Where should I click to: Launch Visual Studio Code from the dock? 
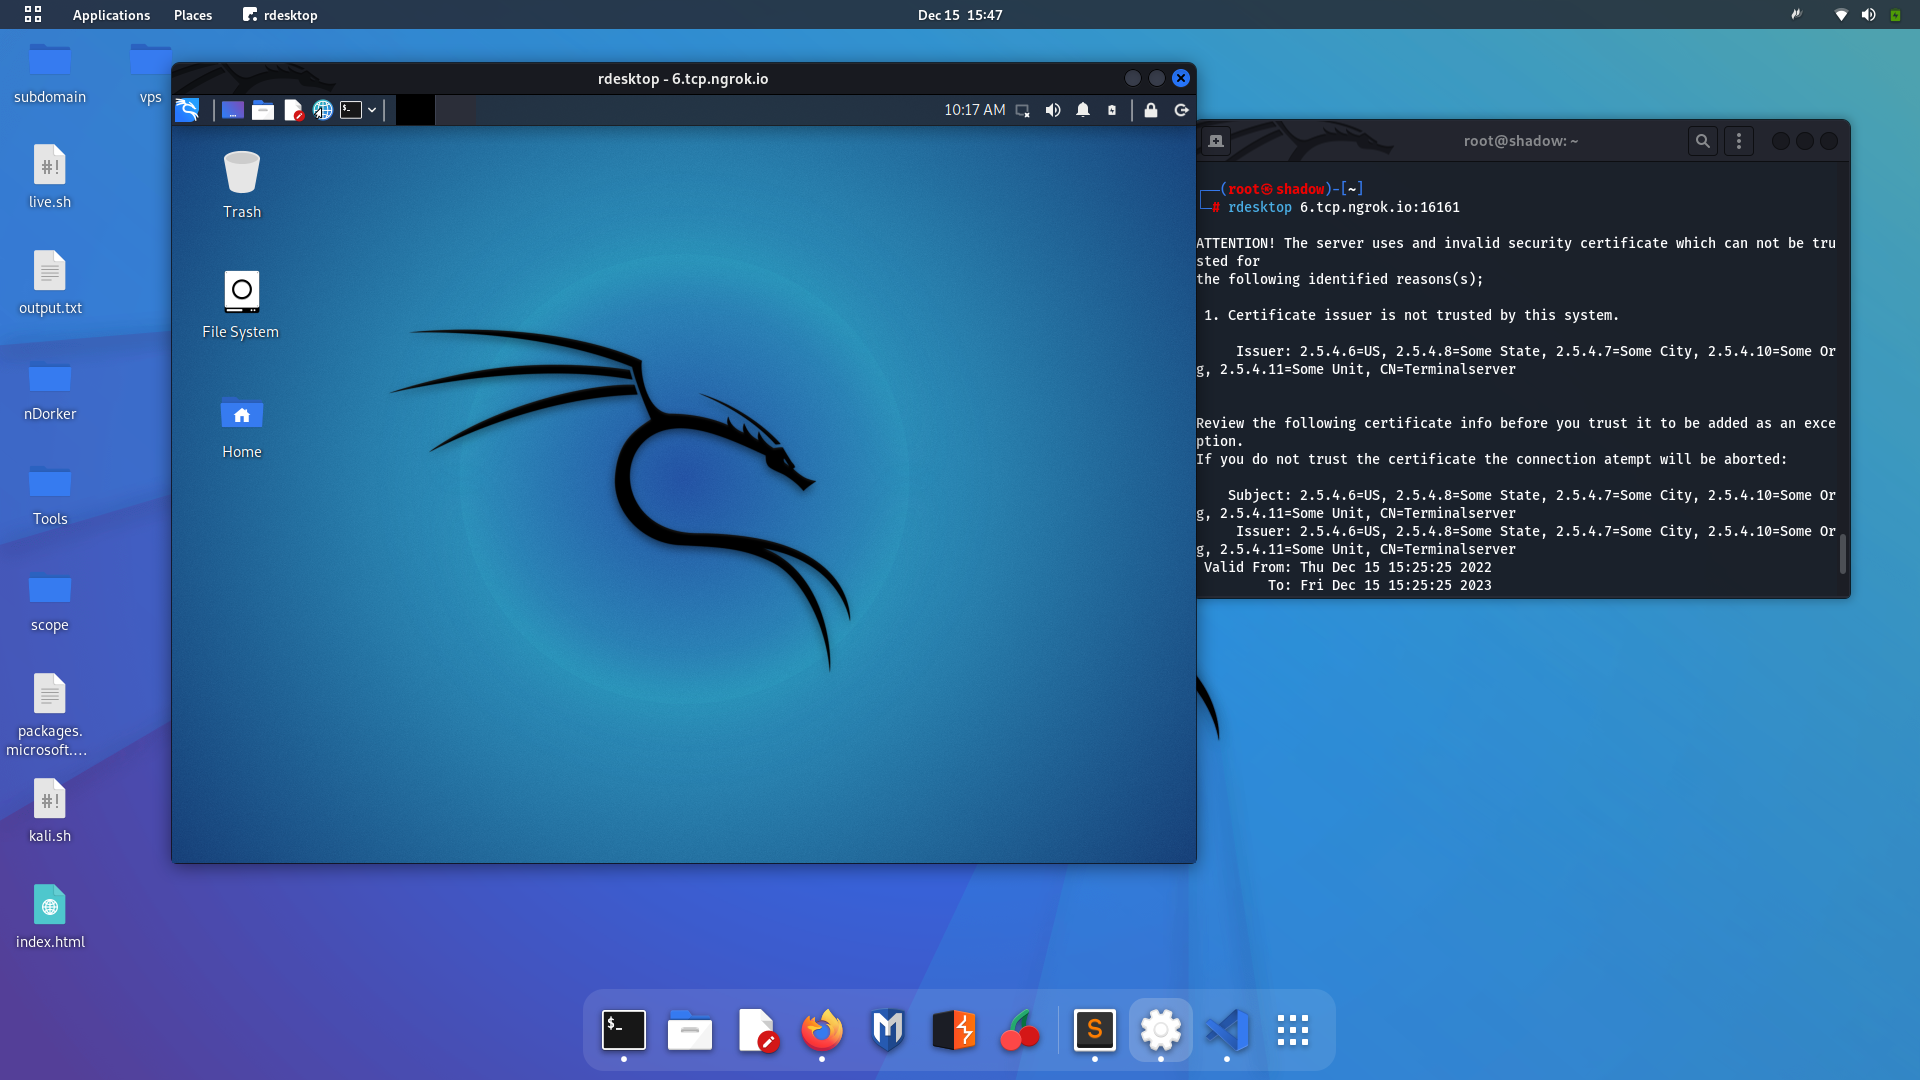pyautogui.click(x=1227, y=1030)
